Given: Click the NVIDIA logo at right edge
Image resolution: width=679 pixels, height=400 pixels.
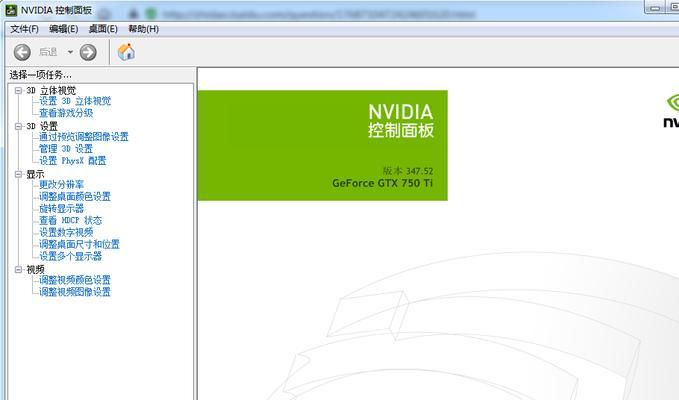Looking at the screenshot, I should (x=672, y=111).
